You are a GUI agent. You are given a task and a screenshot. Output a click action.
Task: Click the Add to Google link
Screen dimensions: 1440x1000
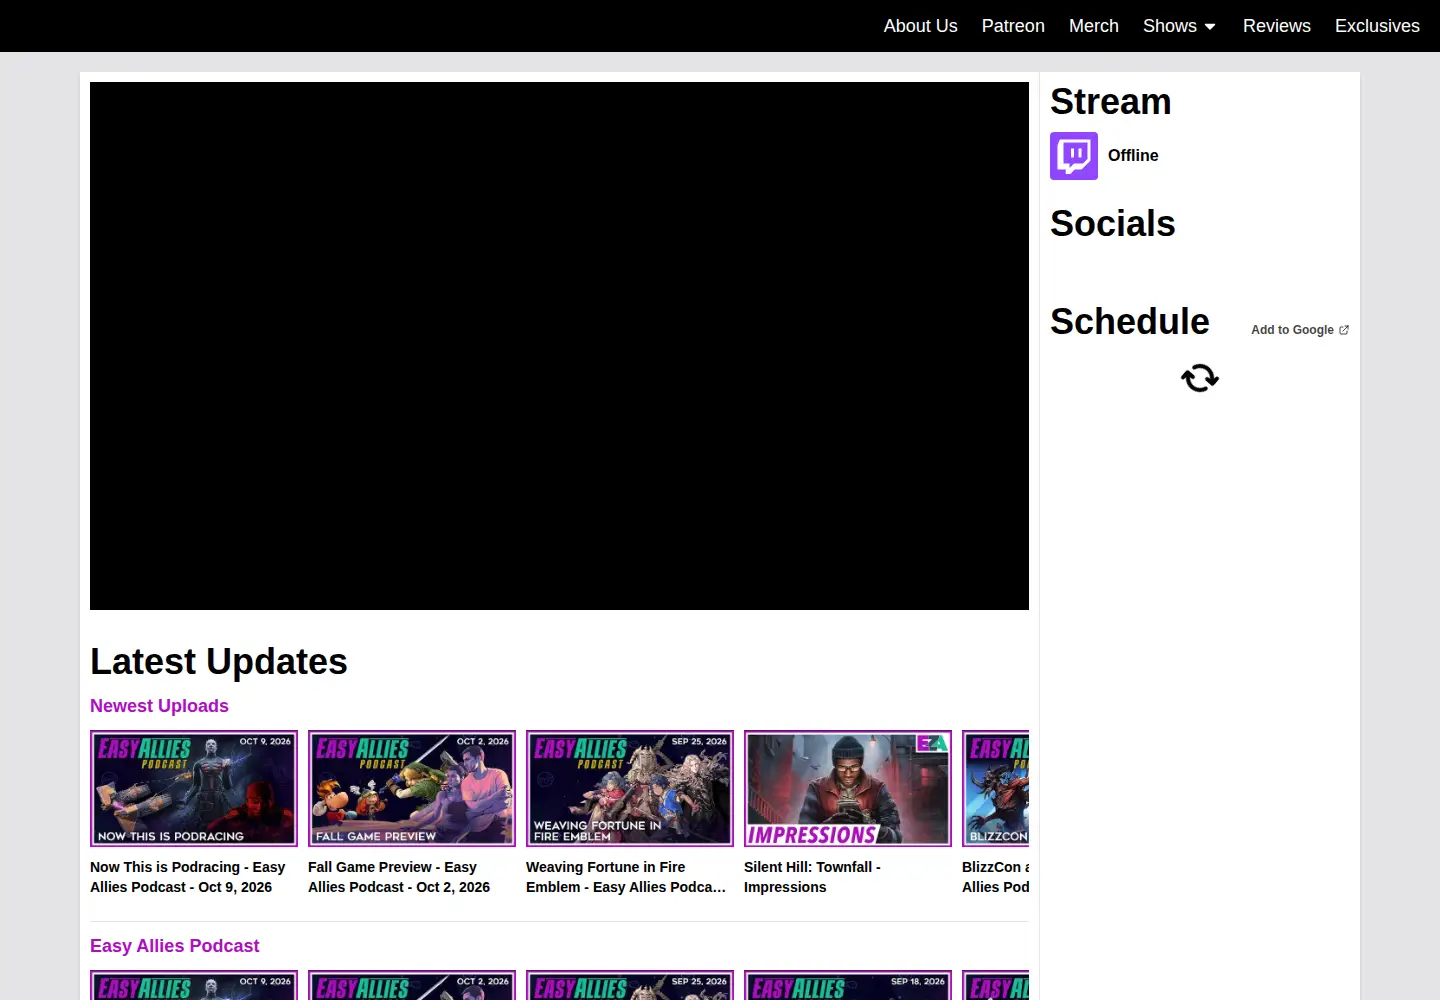click(x=1300, y=330)
